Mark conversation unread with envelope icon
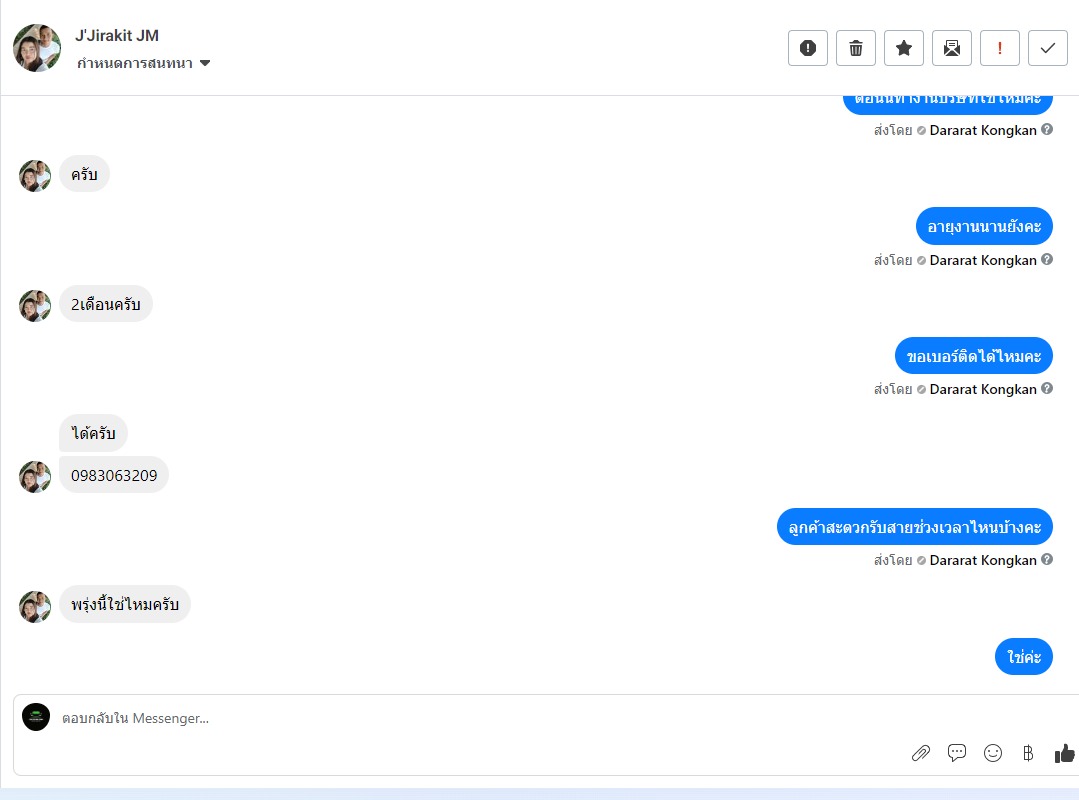Image resolution: width=1079 pixels, height=800 pixels. tap(952, 48)
